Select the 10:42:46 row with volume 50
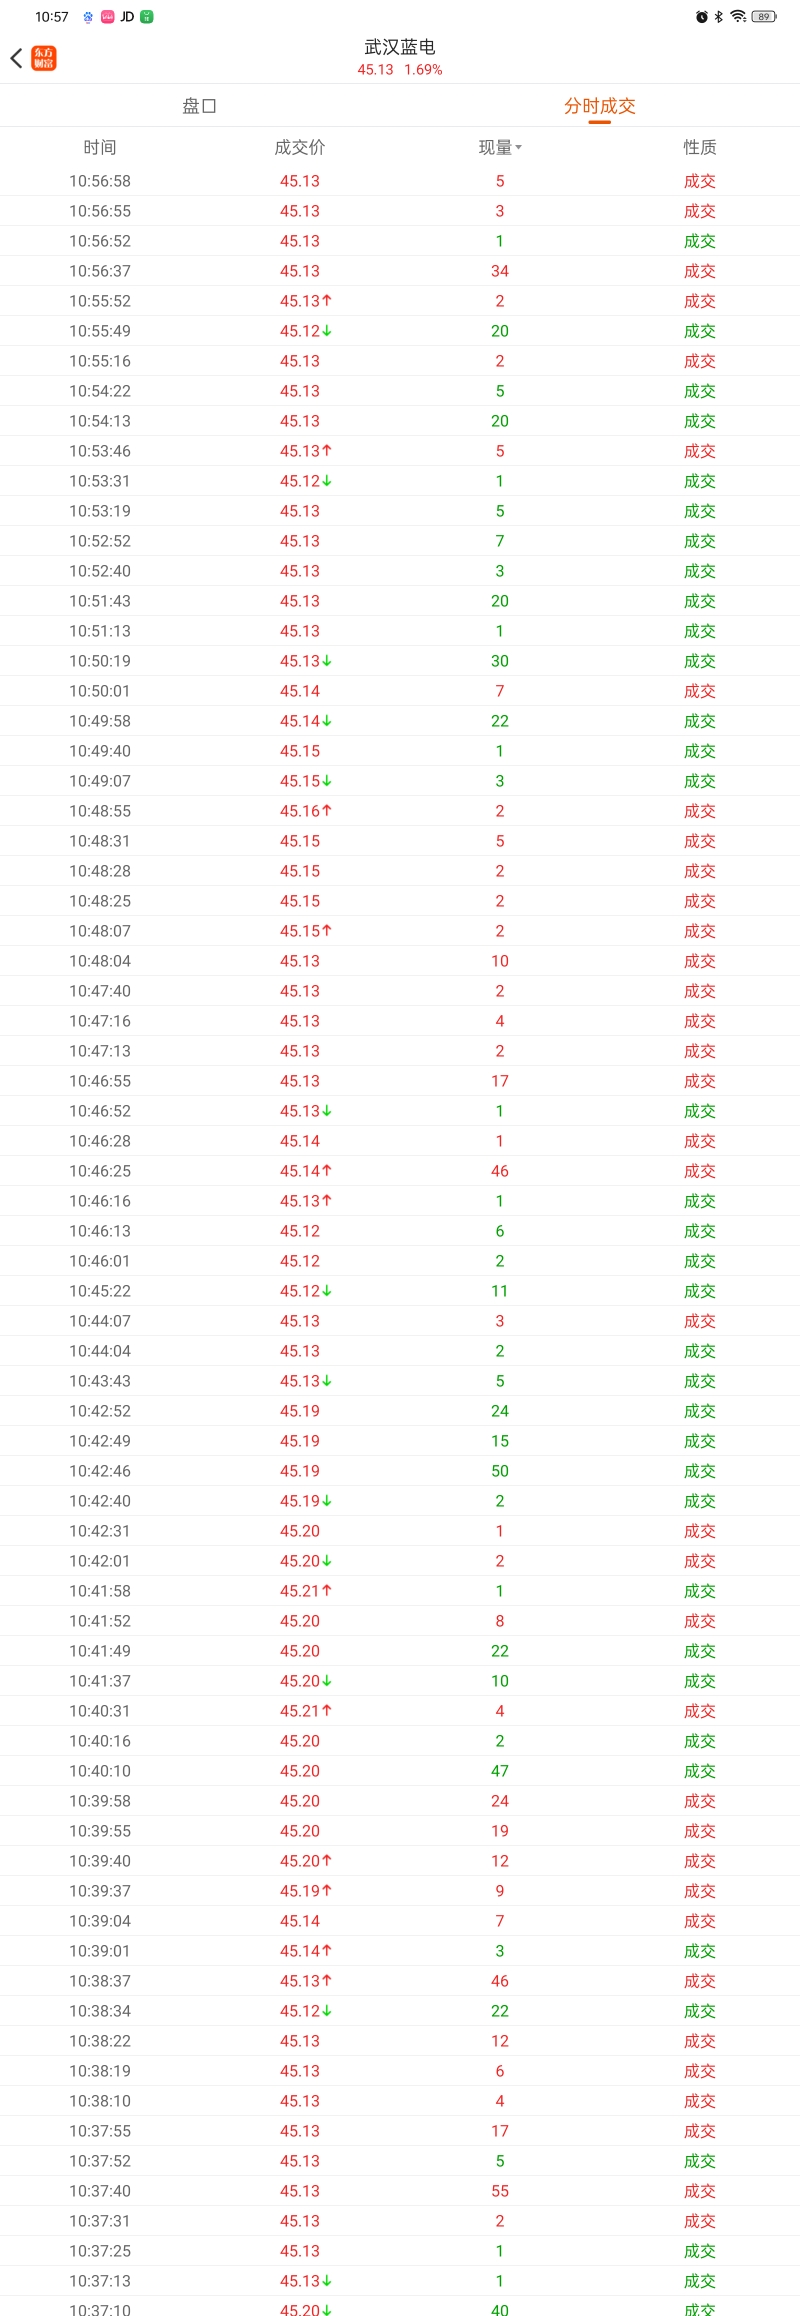 [400, 1471]
